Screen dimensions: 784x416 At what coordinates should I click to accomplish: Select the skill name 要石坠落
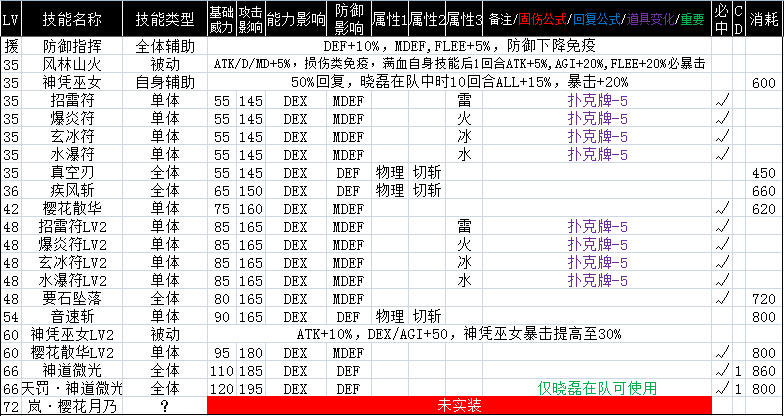pos(72,298)
